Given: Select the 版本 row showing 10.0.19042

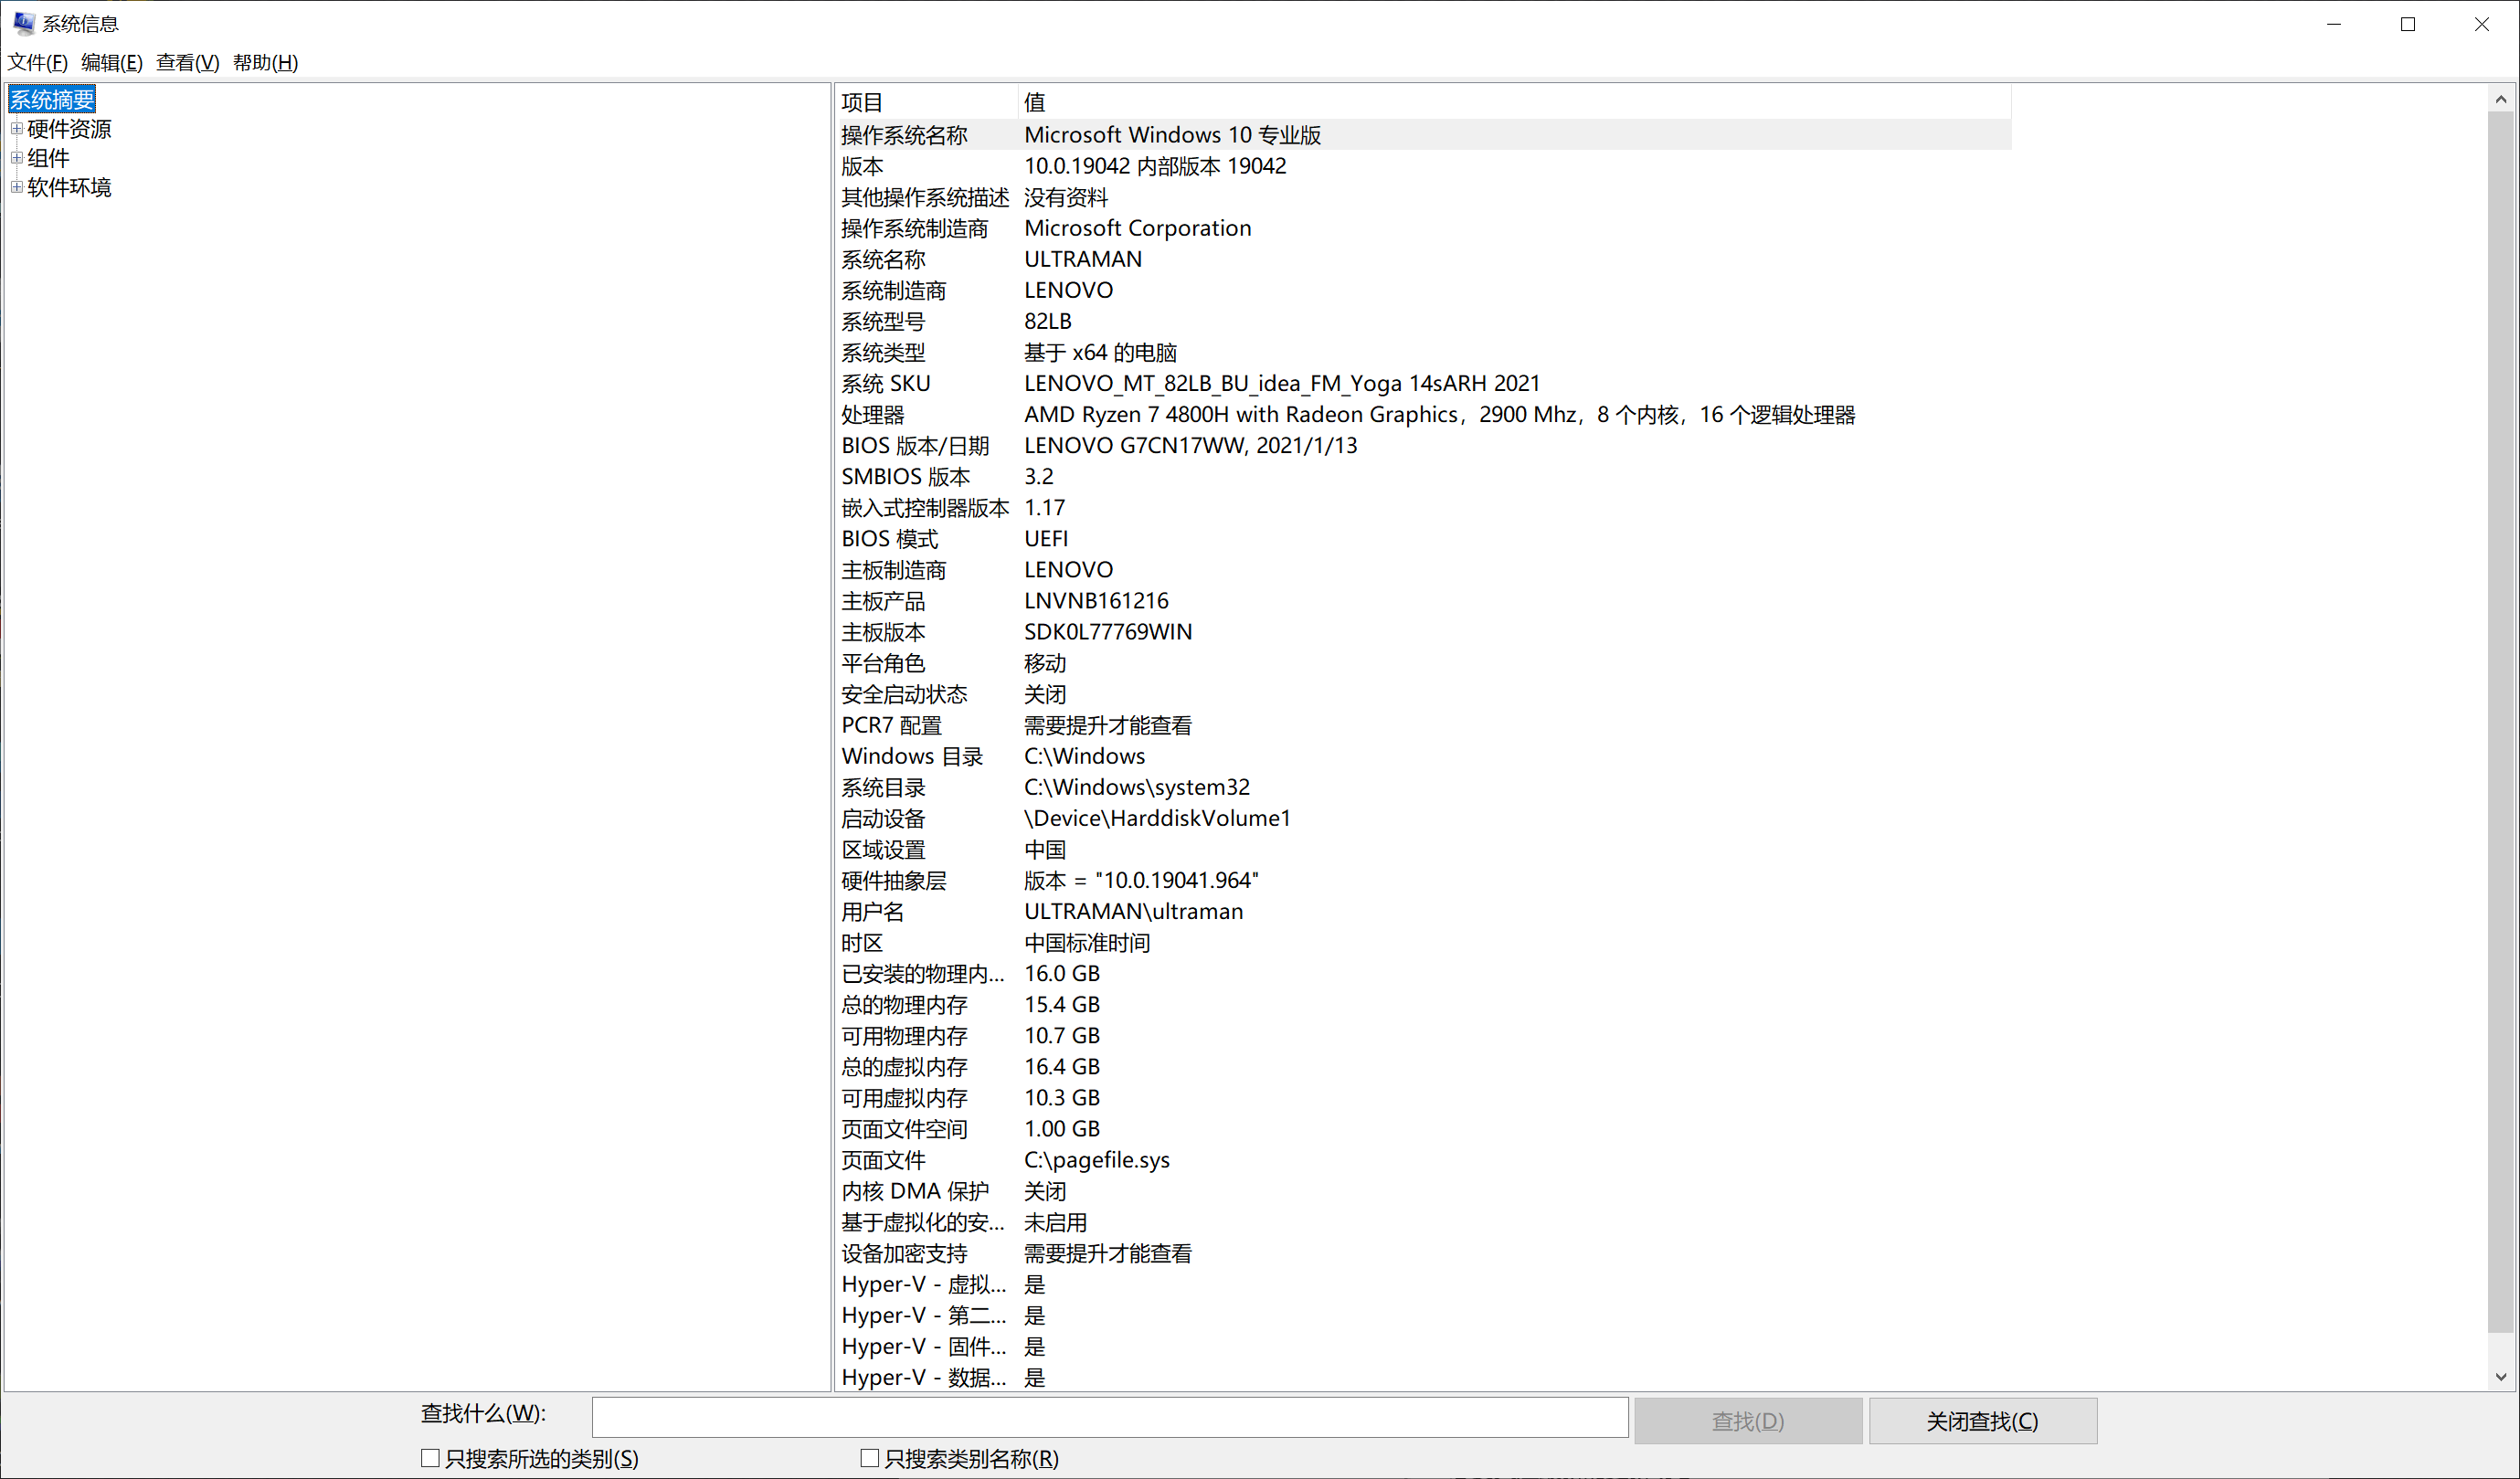Looking at the screenshot, I should click(1423, 166).
